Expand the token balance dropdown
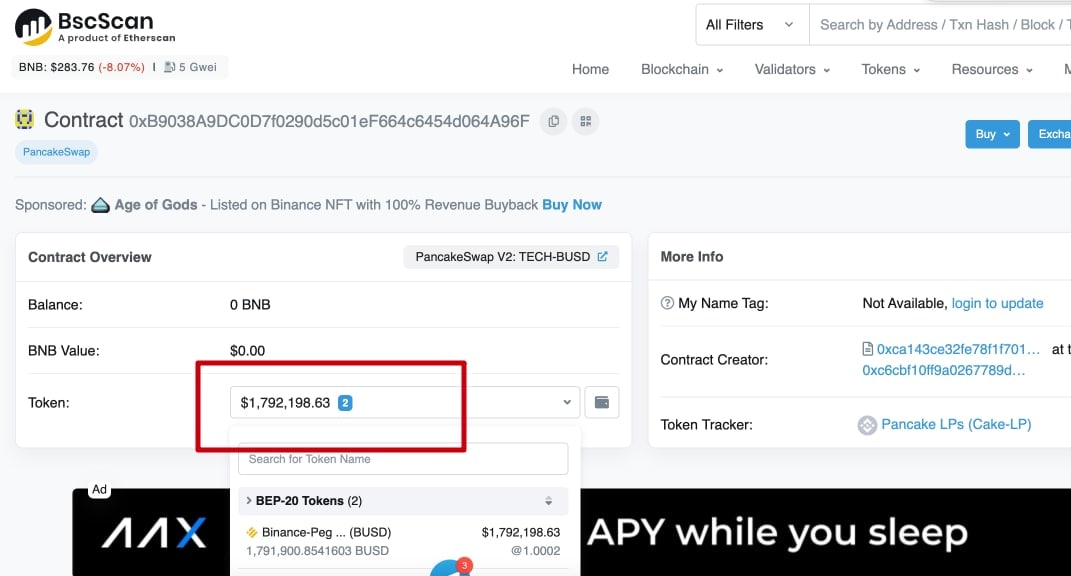 tap(405, 402)
